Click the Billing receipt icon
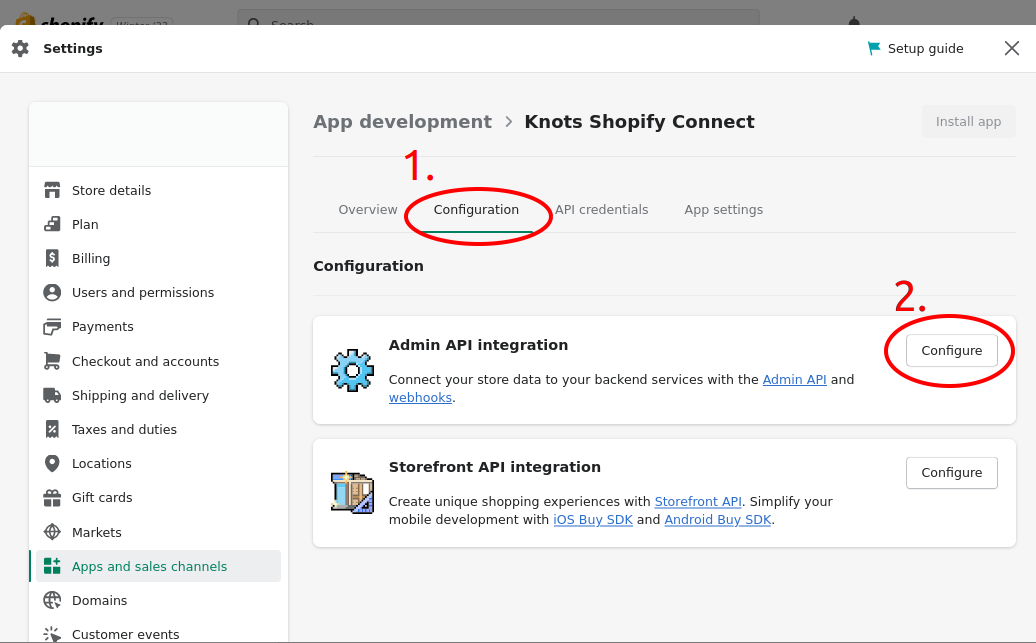The width and height of the screenshot is (1036, 643). coord(52,258)
